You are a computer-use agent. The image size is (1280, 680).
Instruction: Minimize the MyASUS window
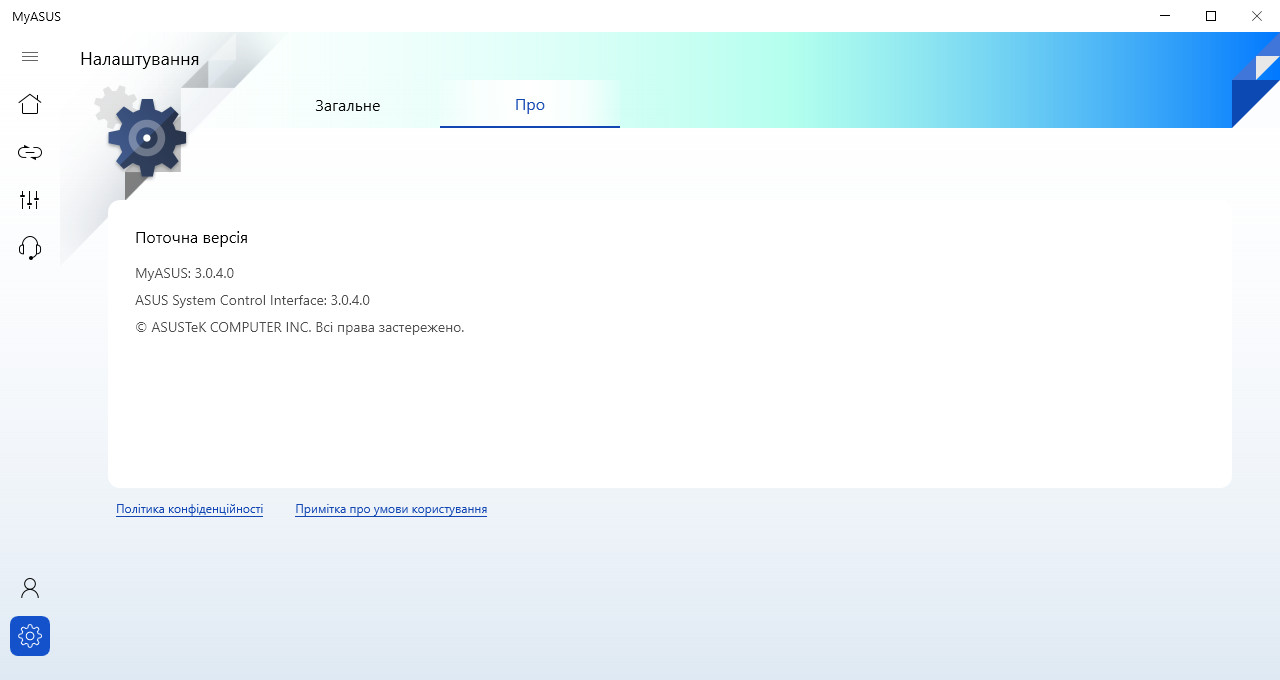click(1165, 16)
